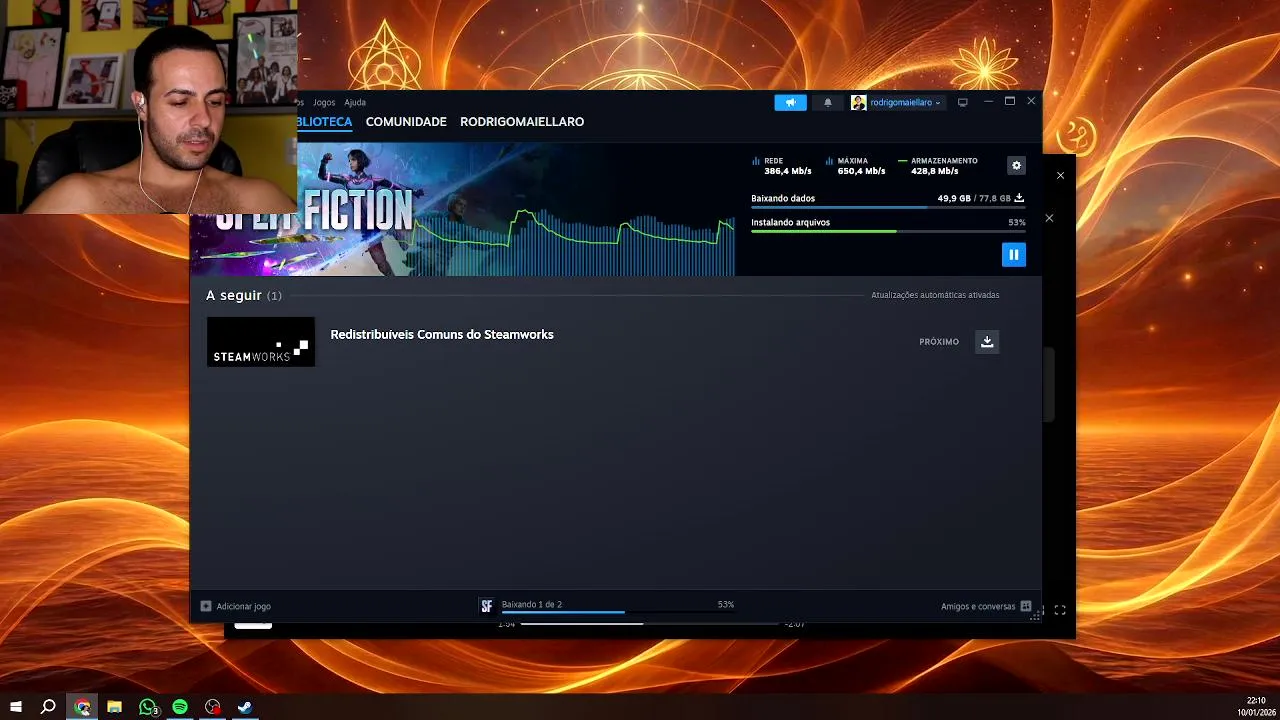This screenshot has width=1280, height=720.
Task: Open the Steamworks thumbnail
Action: 261,342
